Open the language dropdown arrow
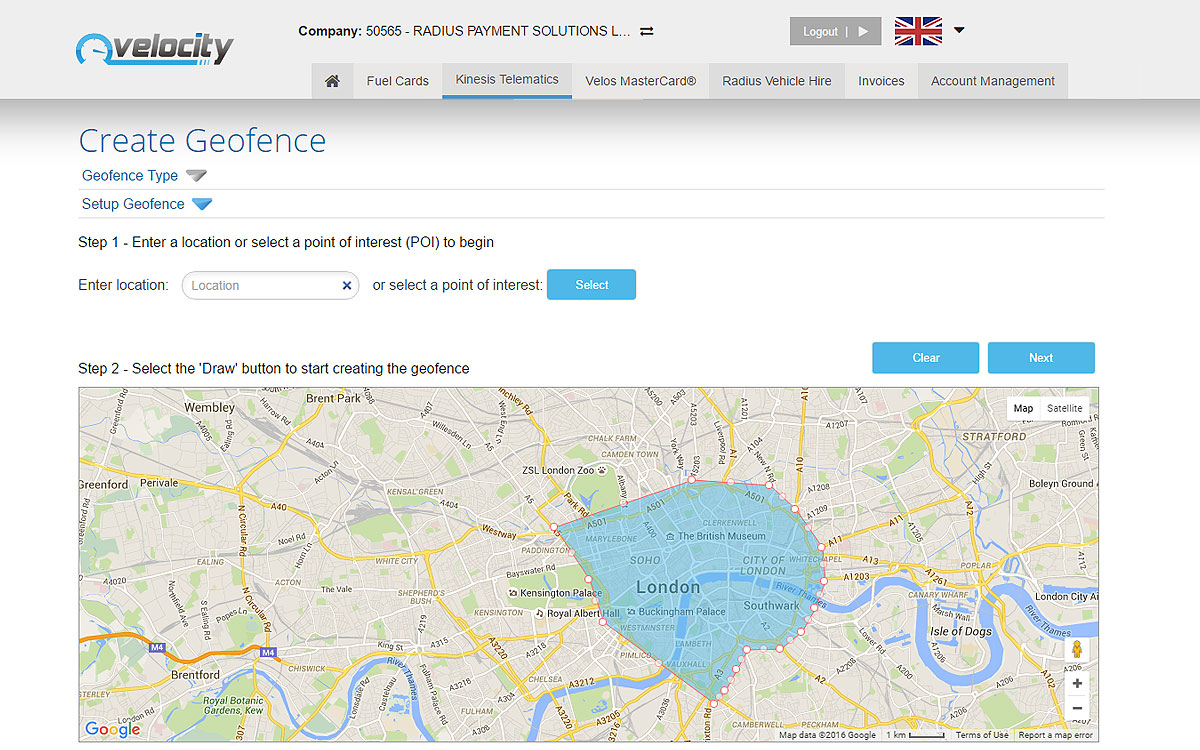 click(x=959, y=30)
